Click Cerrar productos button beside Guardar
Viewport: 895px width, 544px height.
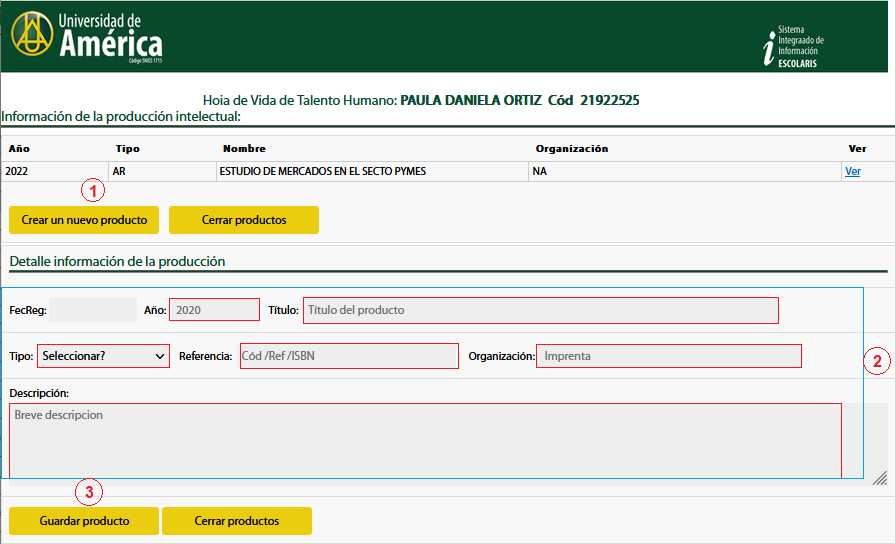(x=237, y=521)
